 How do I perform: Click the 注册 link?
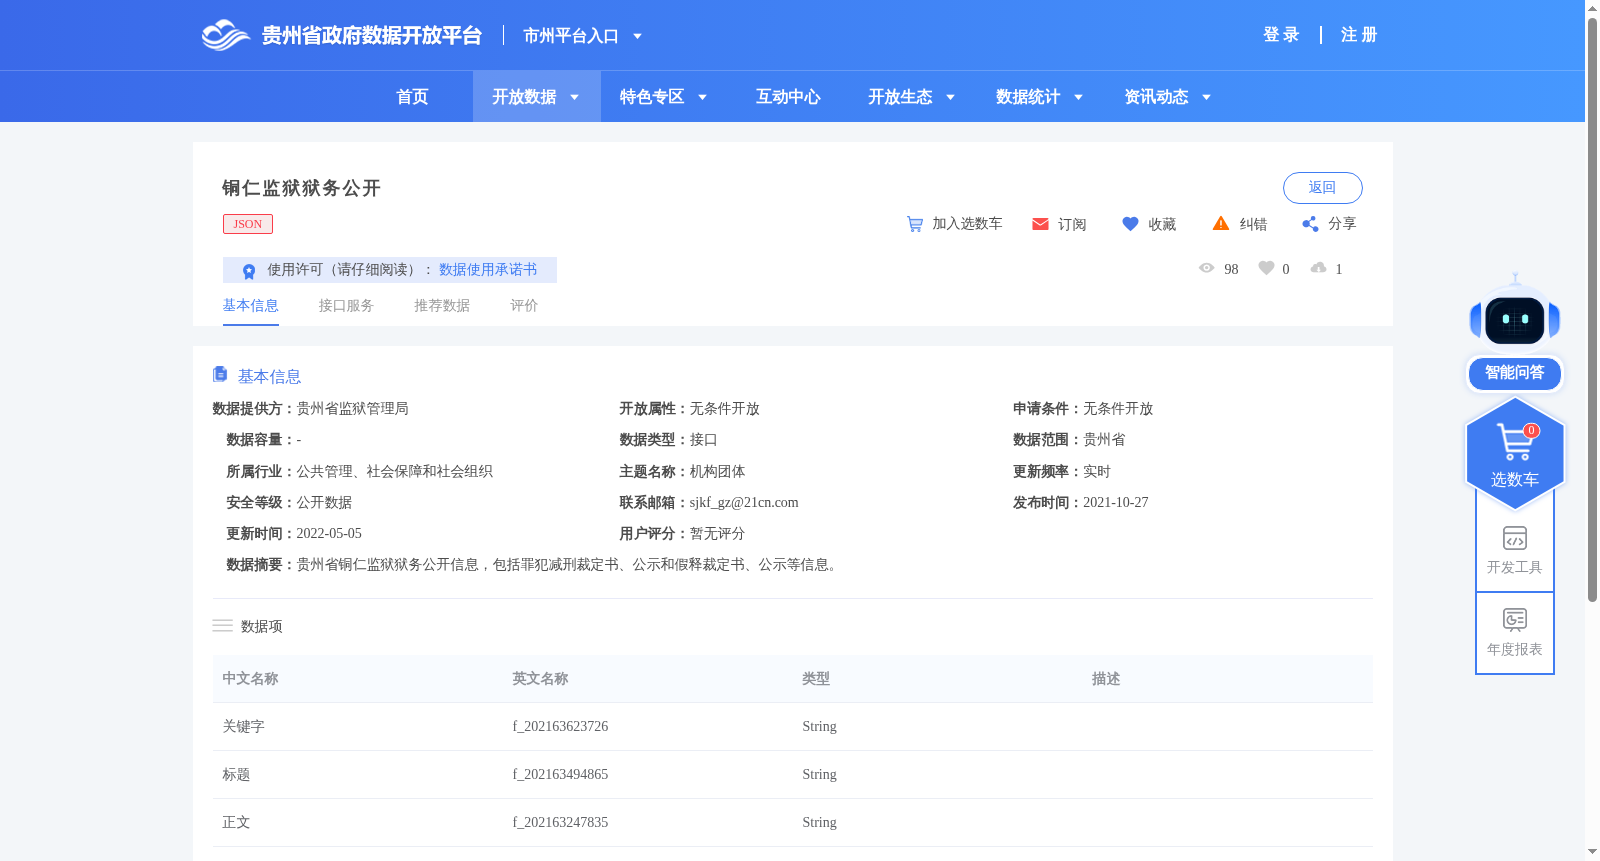click(1359, 35)
